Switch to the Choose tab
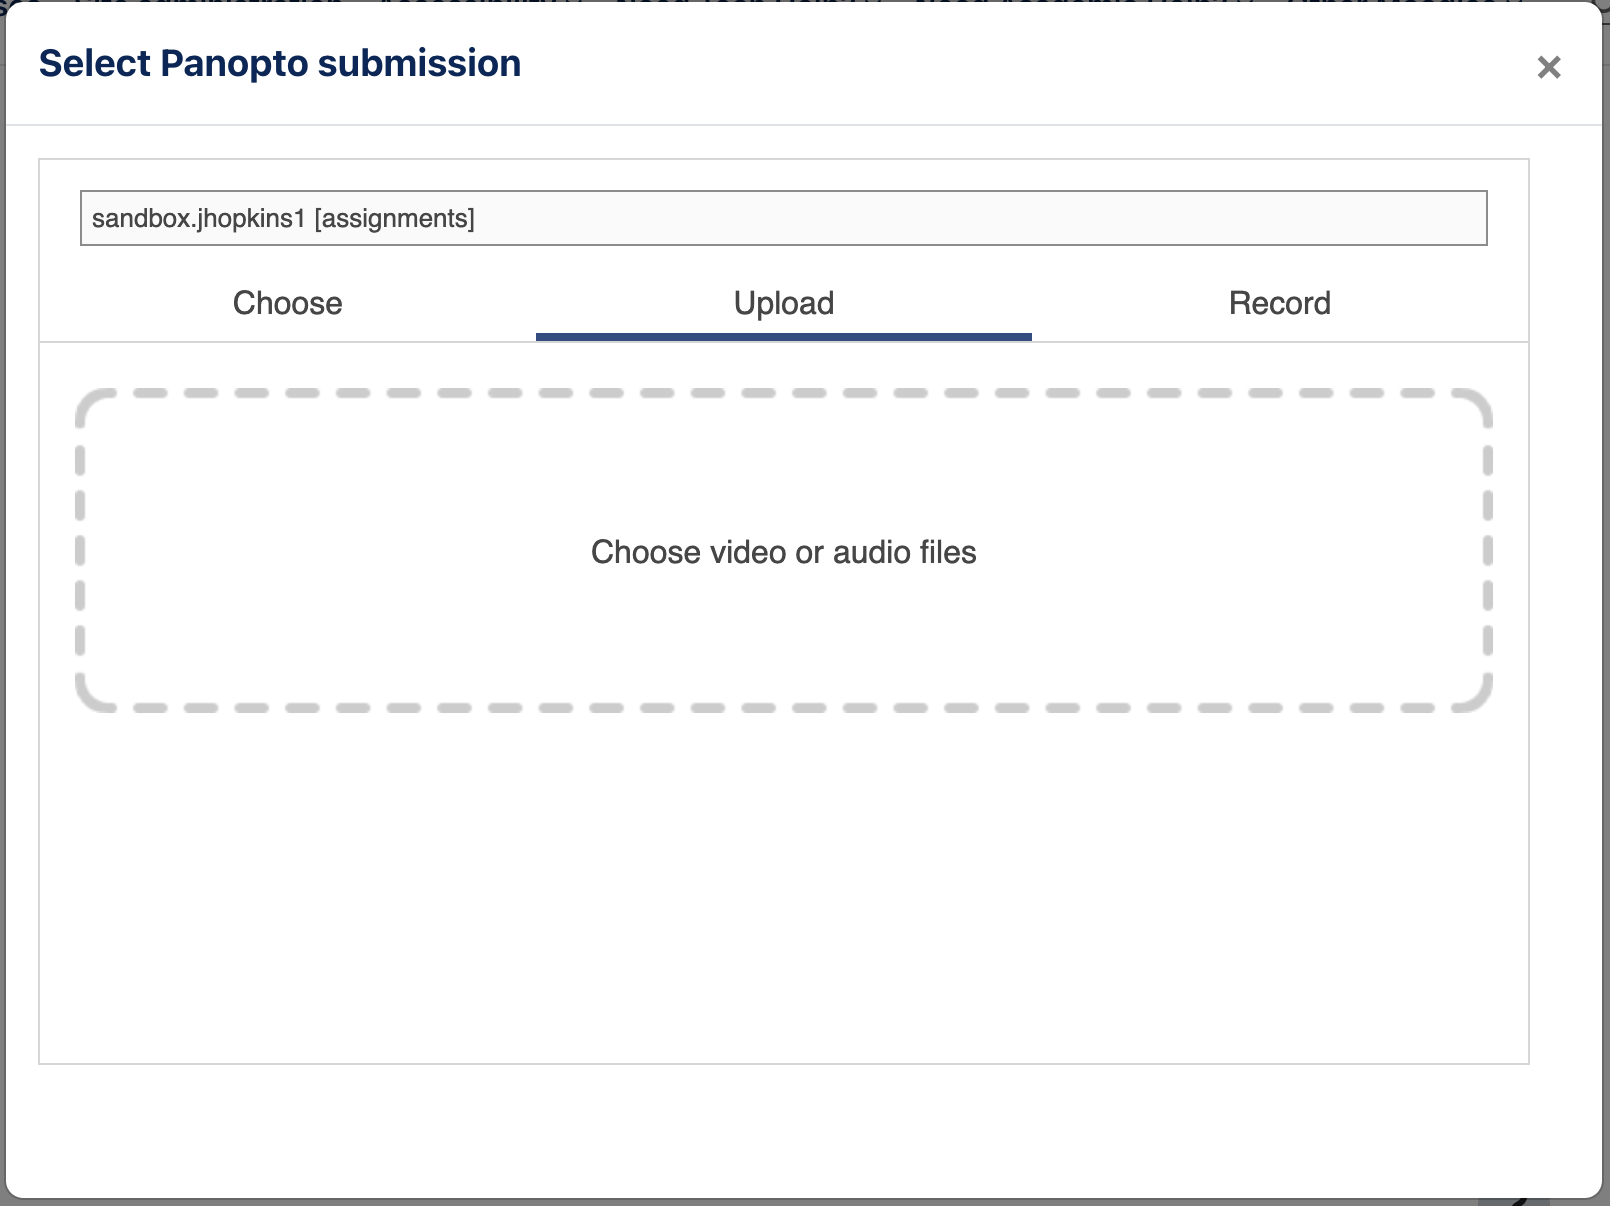The width and height of the screenshot is (1610, 1206). tap(287, 303)
